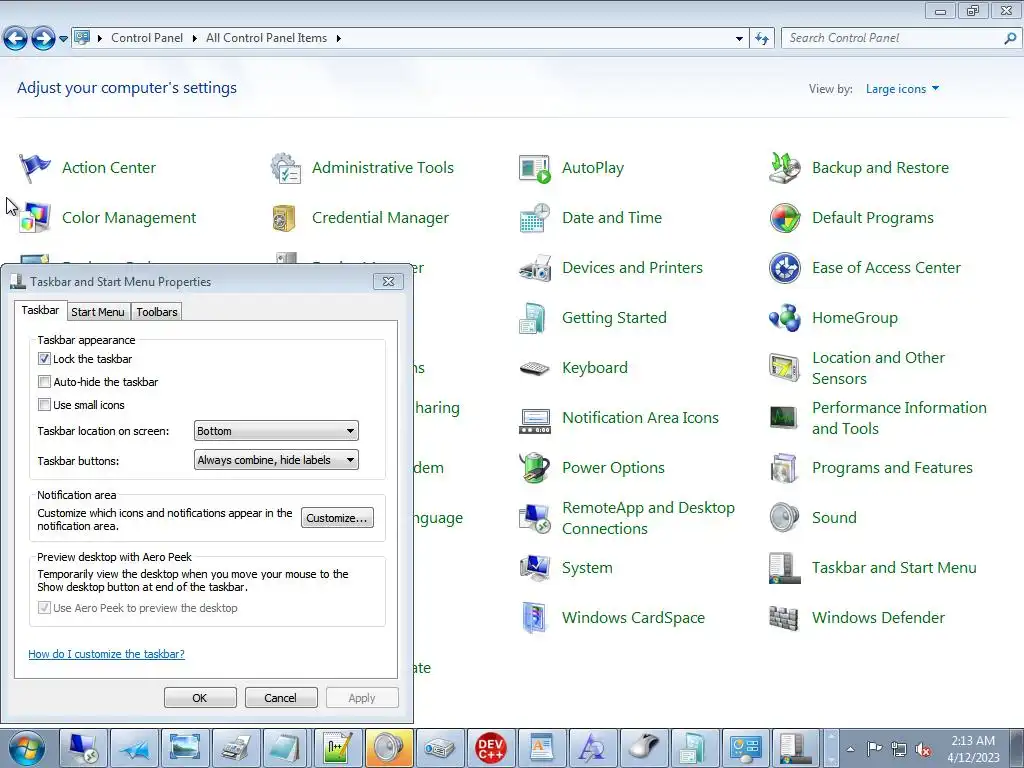The width and height of the screenshot is (1024, 768).
Task: Click the Location and Other Sensors icon
Action: tap(784, 368)
